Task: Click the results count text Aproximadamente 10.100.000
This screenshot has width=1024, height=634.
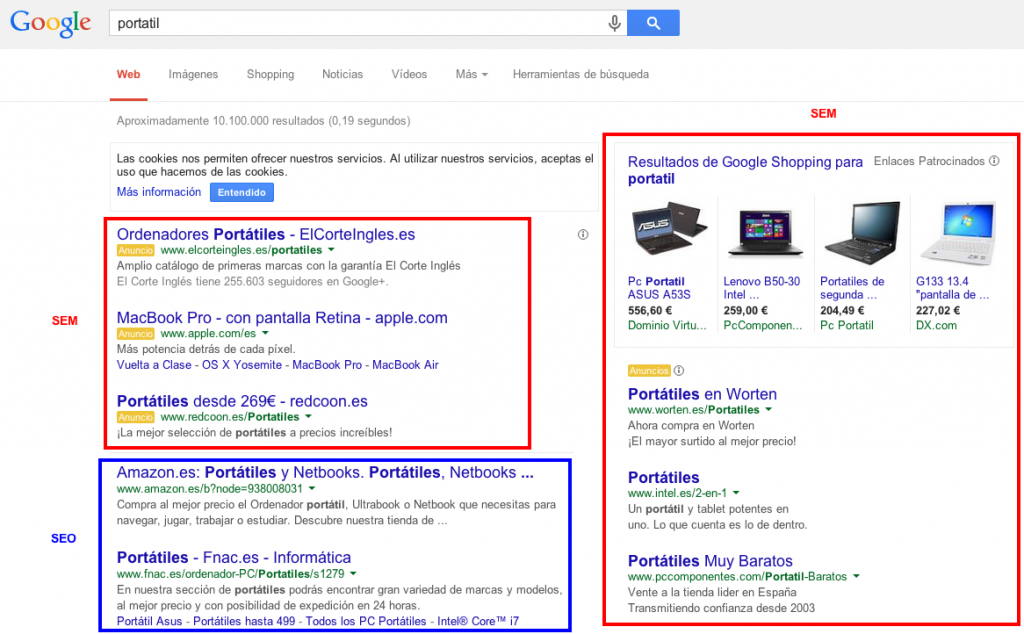Action: pyautogui.click(x=263, y=121)
